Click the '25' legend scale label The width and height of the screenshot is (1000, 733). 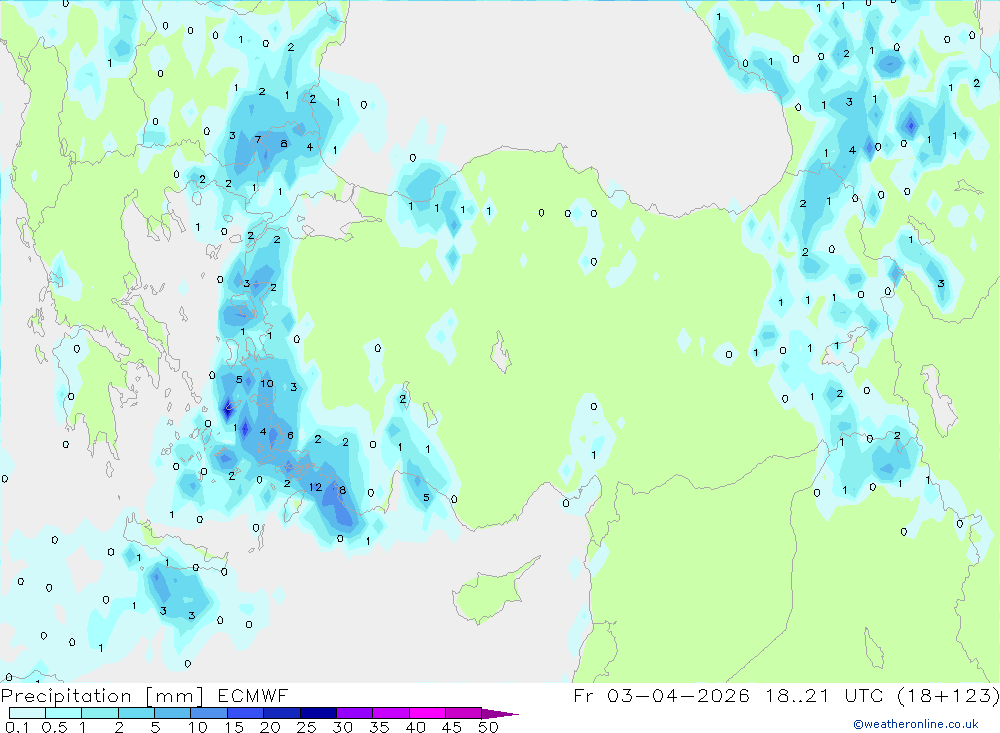click(x=307, y=727)
